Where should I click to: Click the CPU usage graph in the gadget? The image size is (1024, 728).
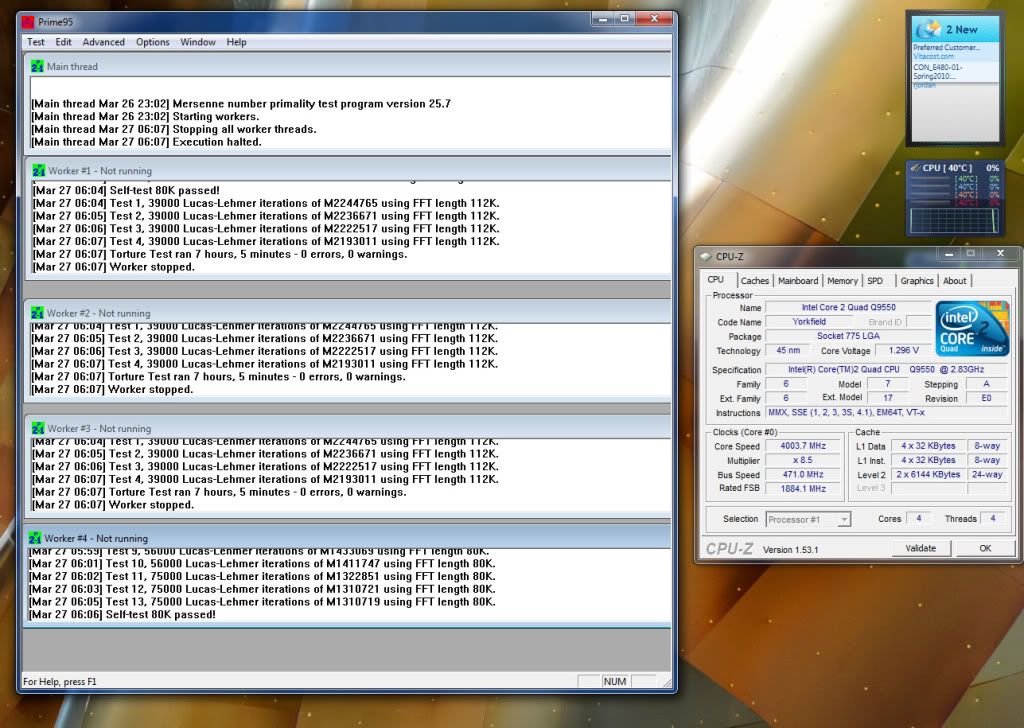click(955, 221)
